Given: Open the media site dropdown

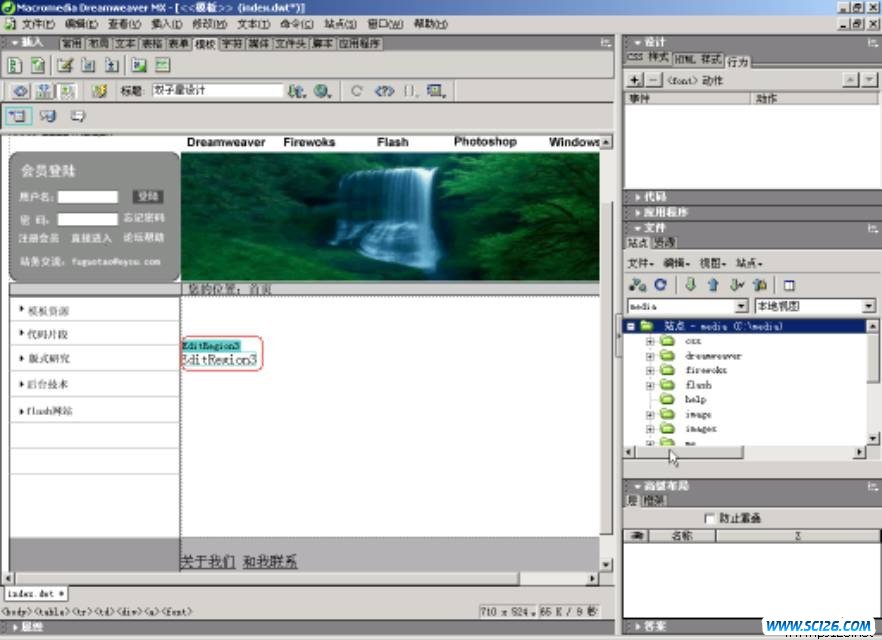Looking at the screenshot, I should (x=741, y=306).
